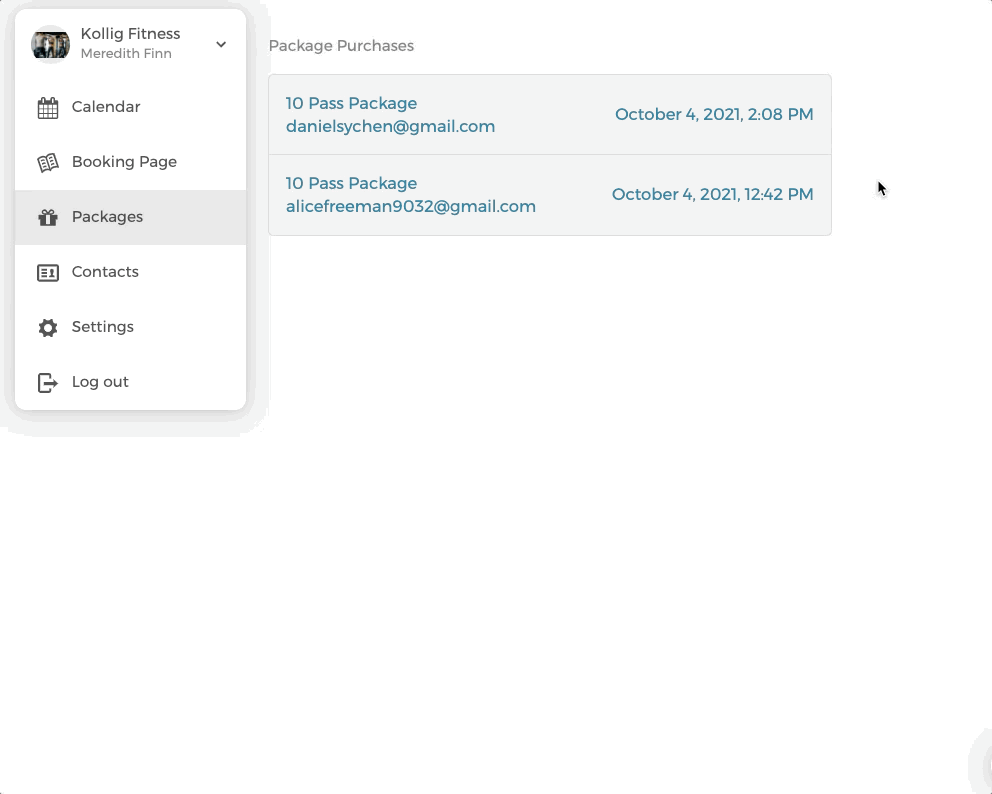
Task: Open the Calendar menu item
Action: 130,107
